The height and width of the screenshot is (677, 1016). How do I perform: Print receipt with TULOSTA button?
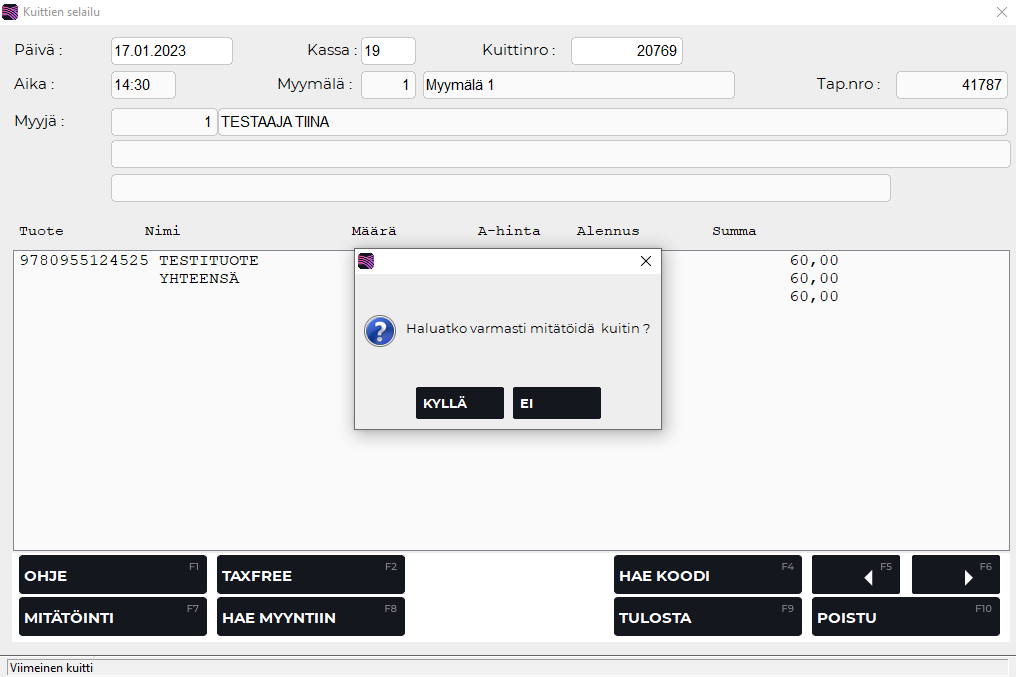(x=707, y=617)
